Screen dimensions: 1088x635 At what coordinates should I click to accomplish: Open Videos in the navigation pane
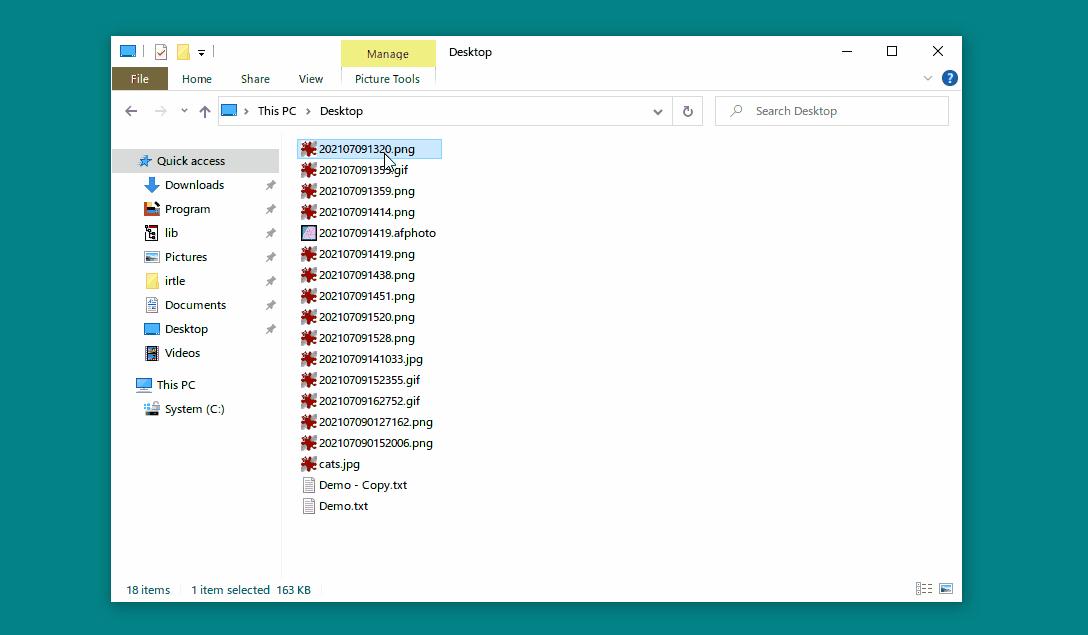tap(182, 353)
